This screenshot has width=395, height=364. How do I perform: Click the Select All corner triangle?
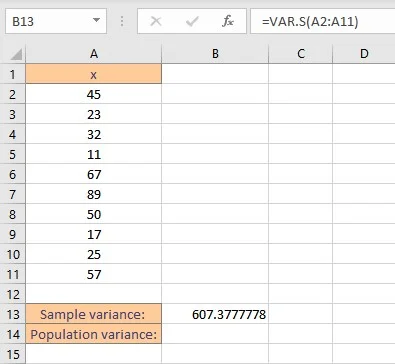coord(16,54)
